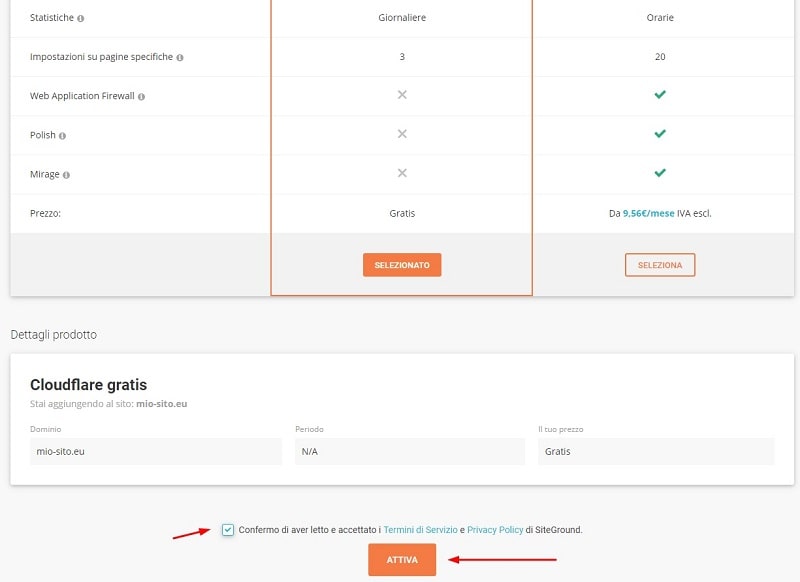
Task: Select green checkmark in Web Application Firewall row
Action: tap(660, 94)
